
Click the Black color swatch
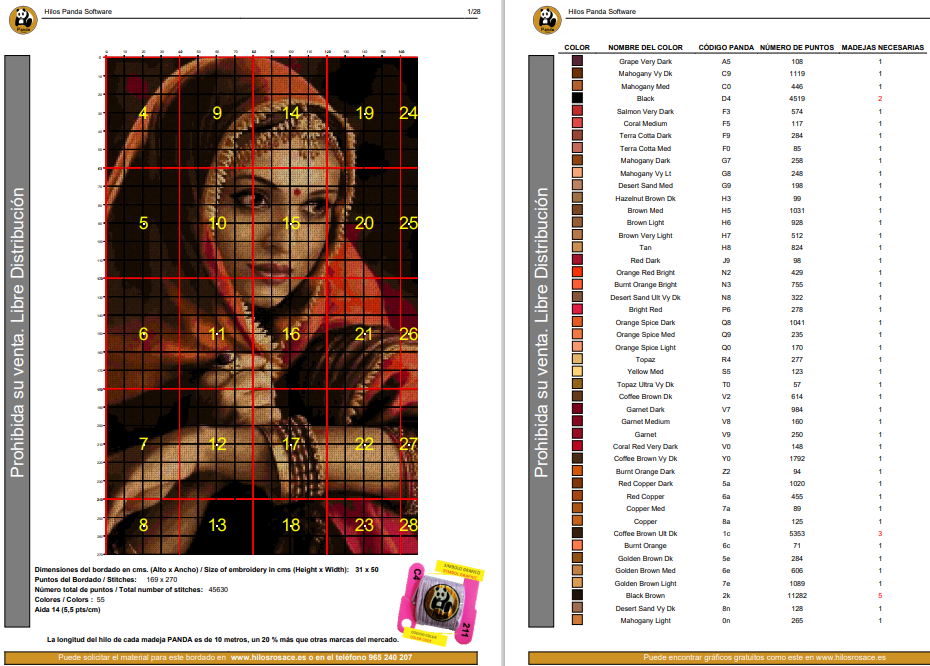(x=577, y=98)
